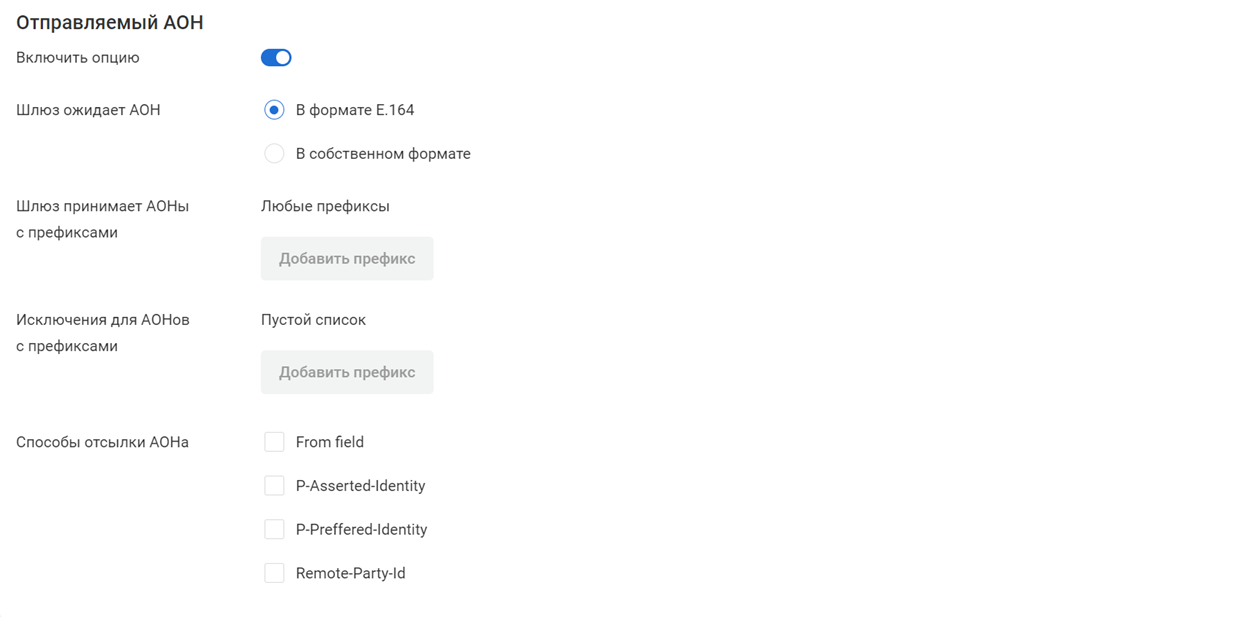Click the "Шлюз принимает АОНы с префиксами" label
The width and height of the screenshot is (1244, 617).
[102, 219]
